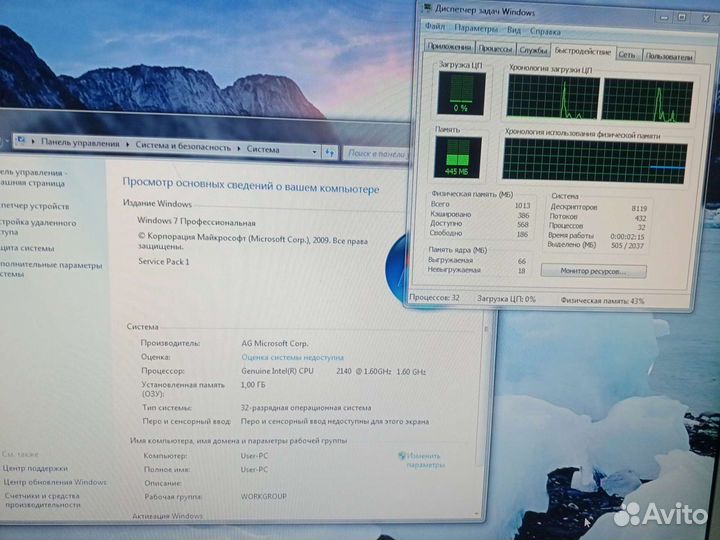
Task: Open Счетчики и средства производительности link
Action: click(x=42, y=500)
